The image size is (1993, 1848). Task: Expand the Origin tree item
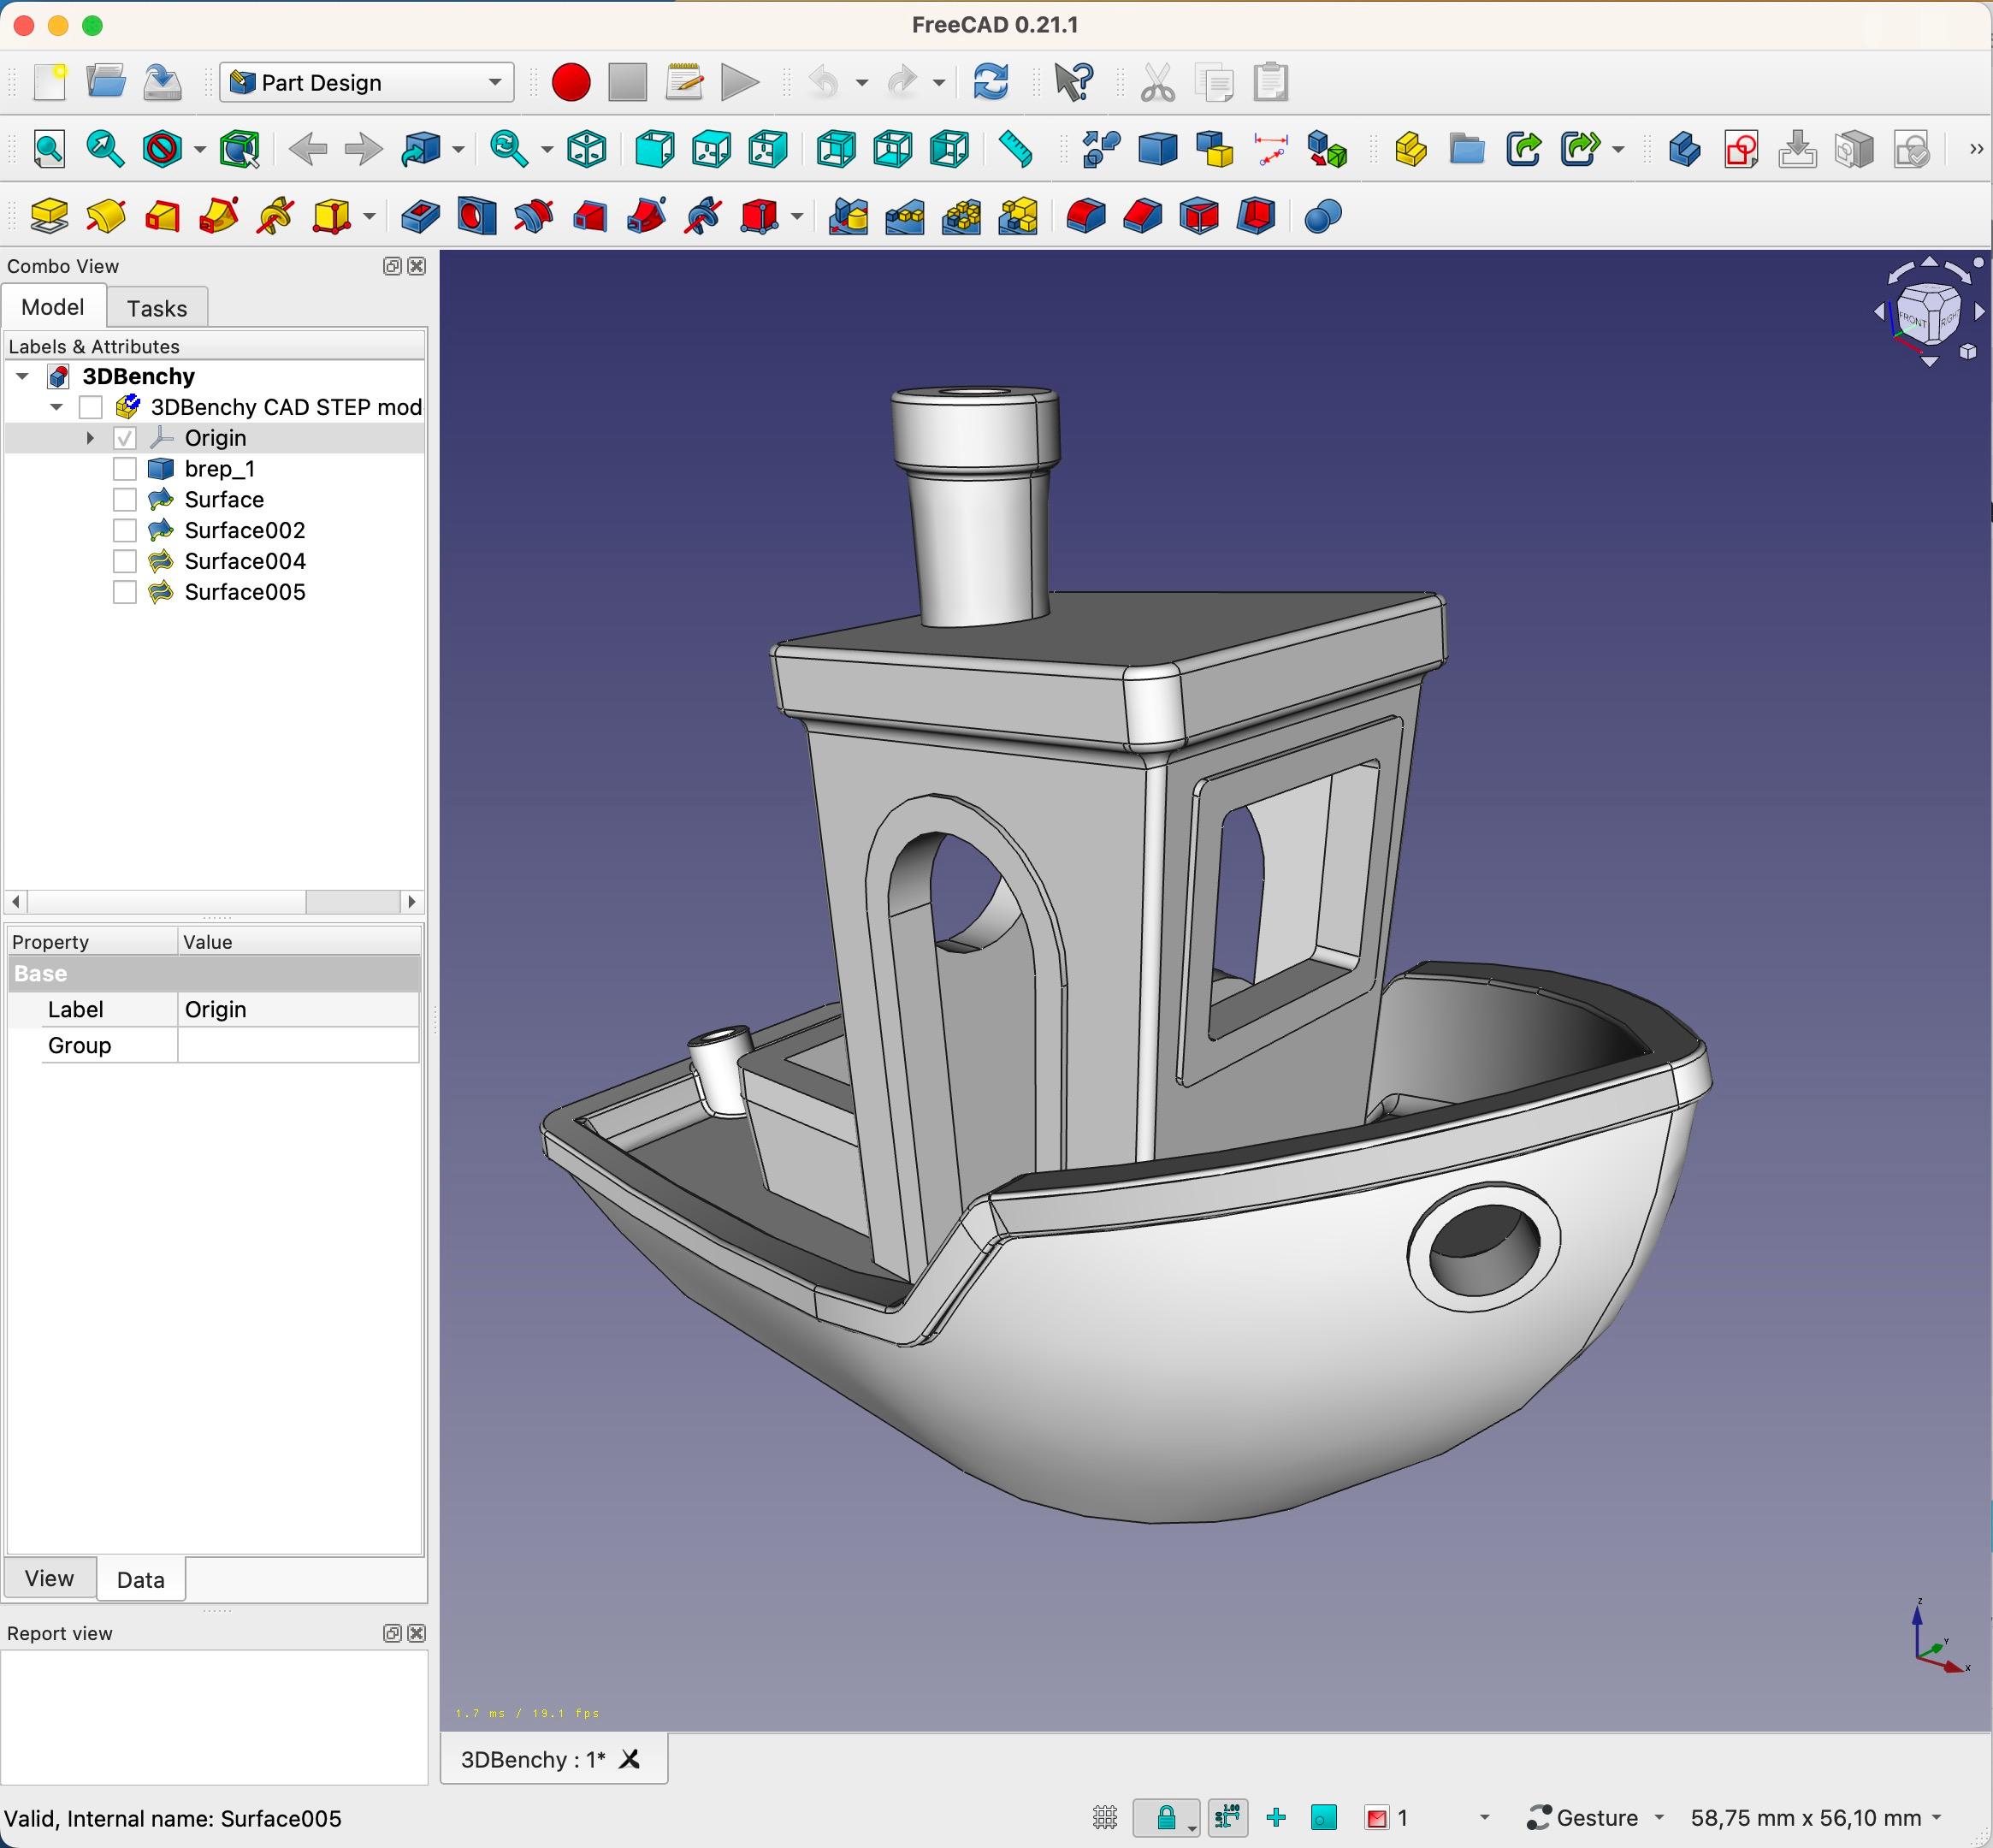click(90, 438)
